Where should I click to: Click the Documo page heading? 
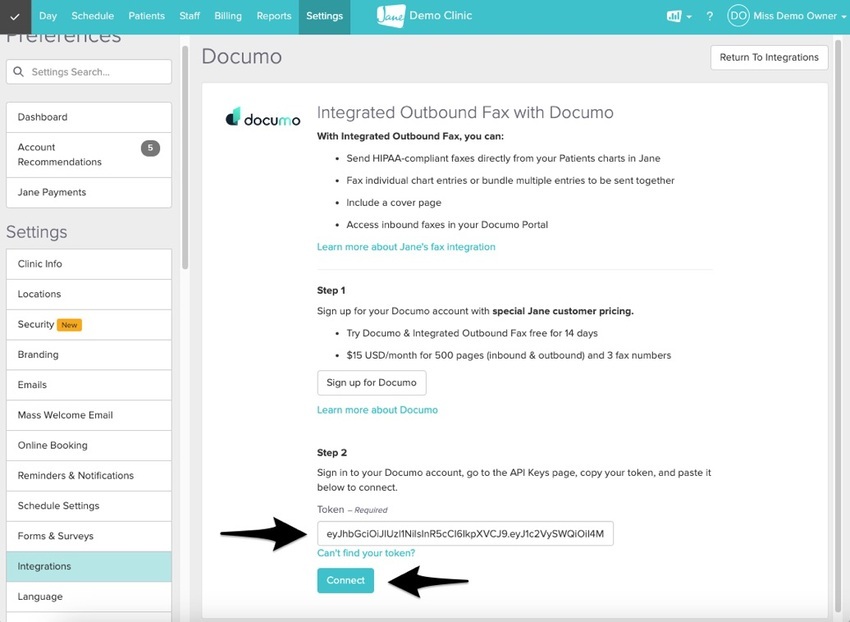(x=242, y=56)
